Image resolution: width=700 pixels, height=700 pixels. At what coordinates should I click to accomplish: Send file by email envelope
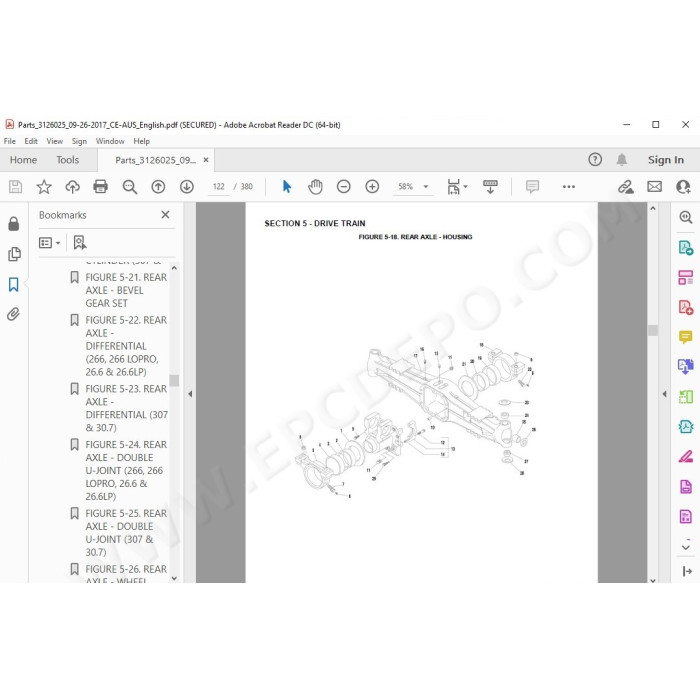[654, 186]
